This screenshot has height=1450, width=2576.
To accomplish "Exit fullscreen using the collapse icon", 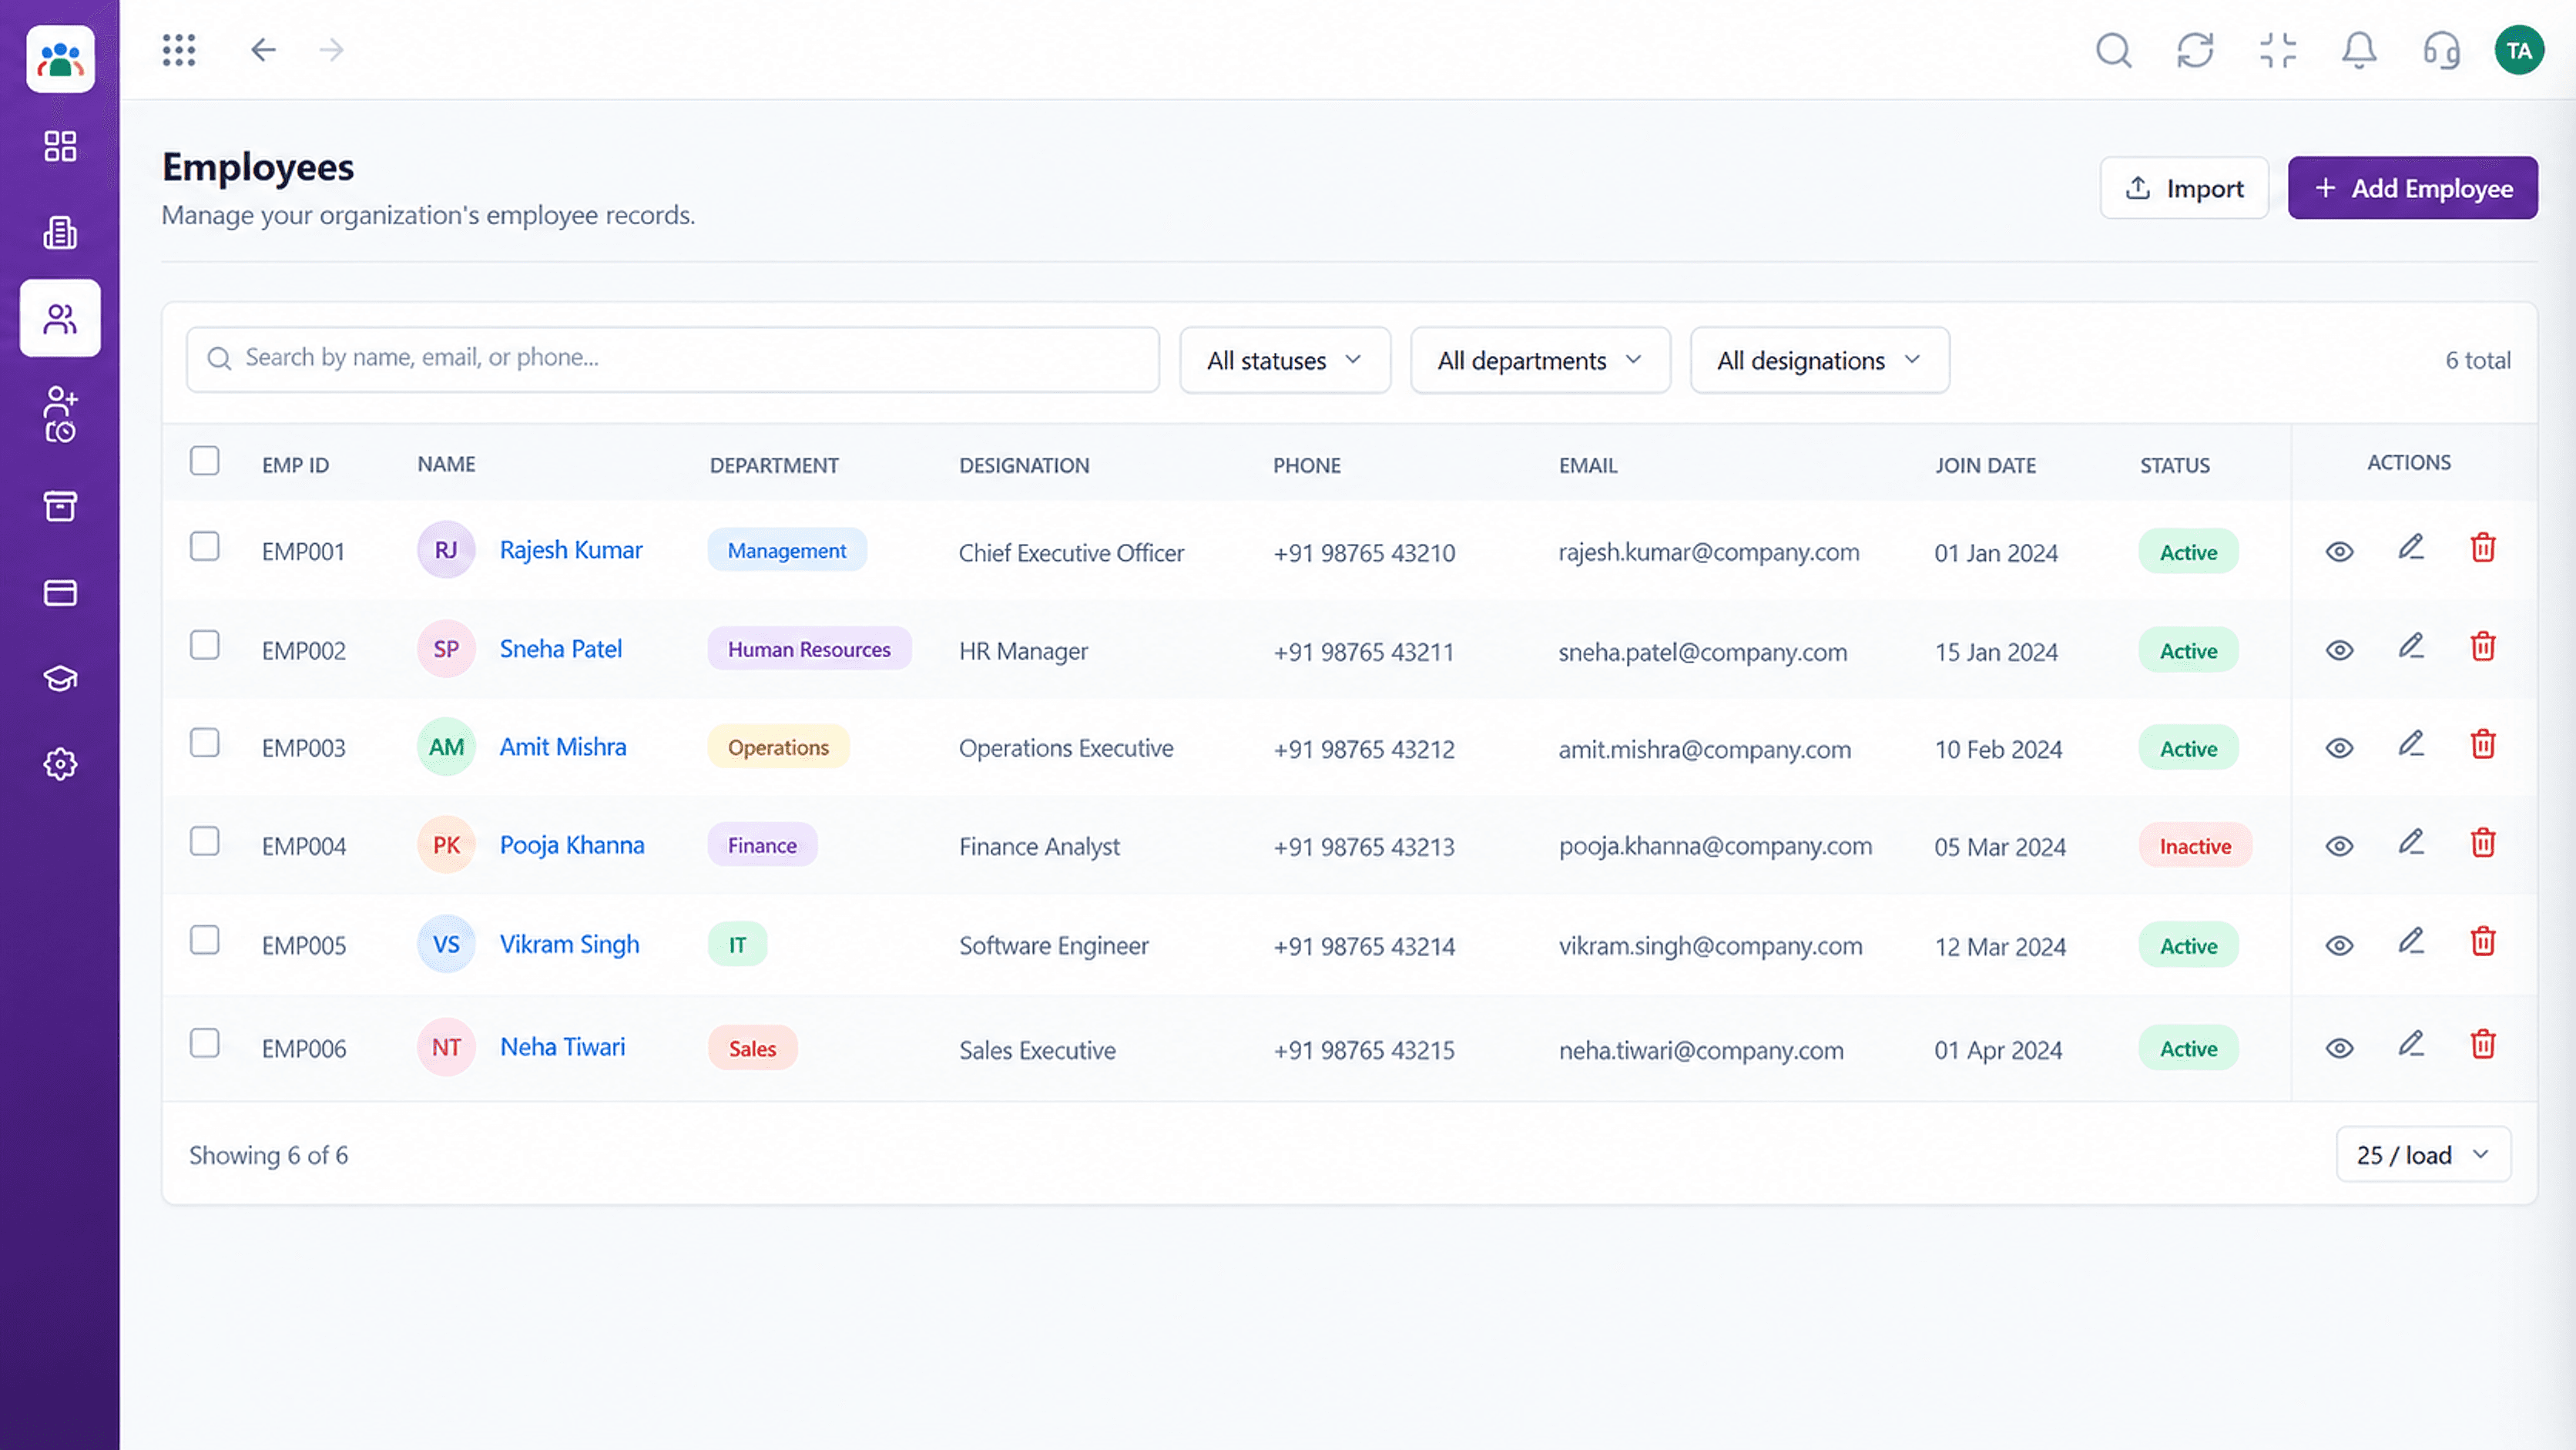I will tap(2277, 49).
